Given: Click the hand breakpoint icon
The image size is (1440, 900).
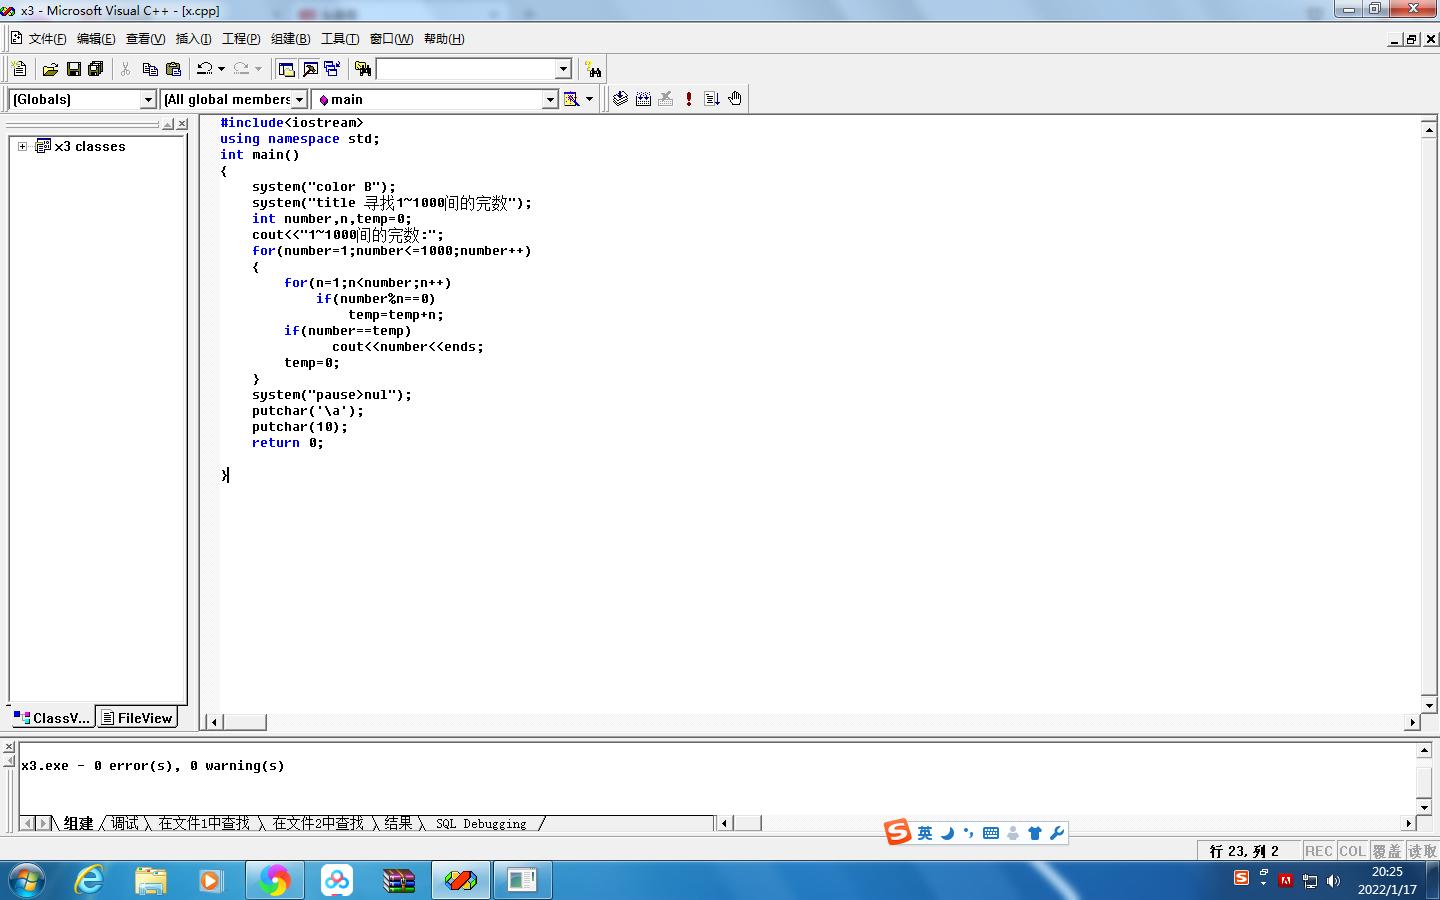Looking at the screenshot, I should click(x=735, y=99).
